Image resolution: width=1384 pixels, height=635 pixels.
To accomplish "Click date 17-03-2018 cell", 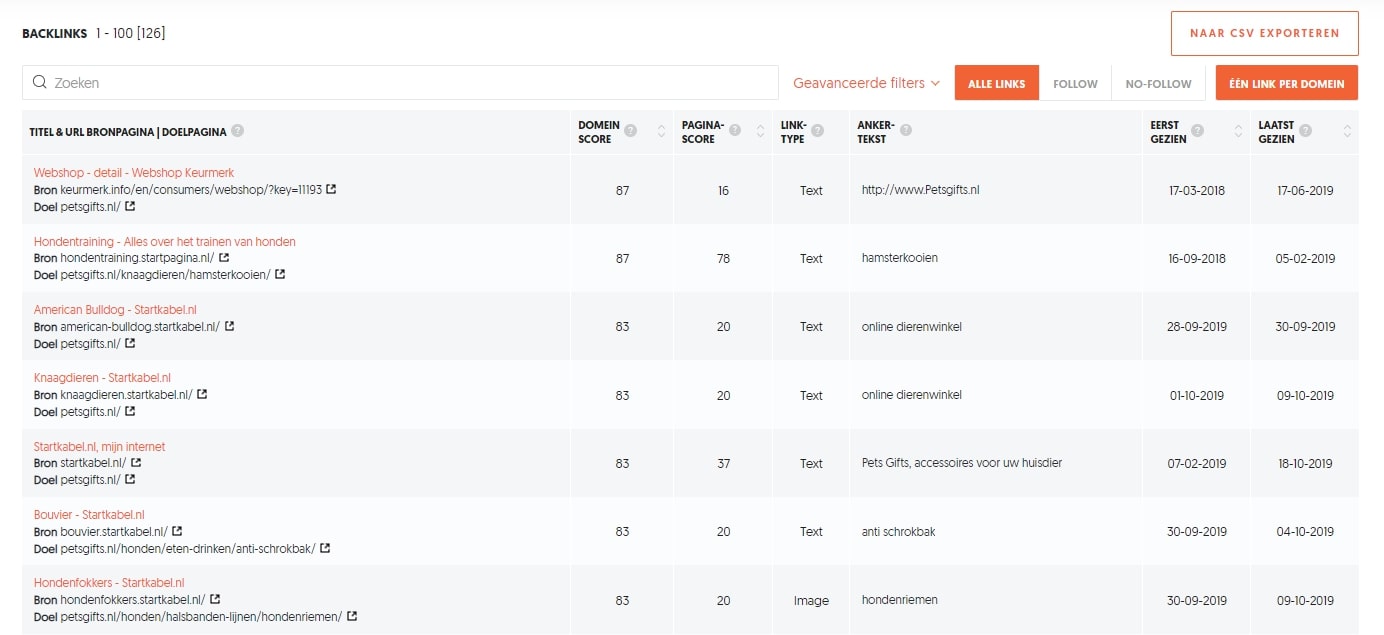I will tap(1197, 190).
